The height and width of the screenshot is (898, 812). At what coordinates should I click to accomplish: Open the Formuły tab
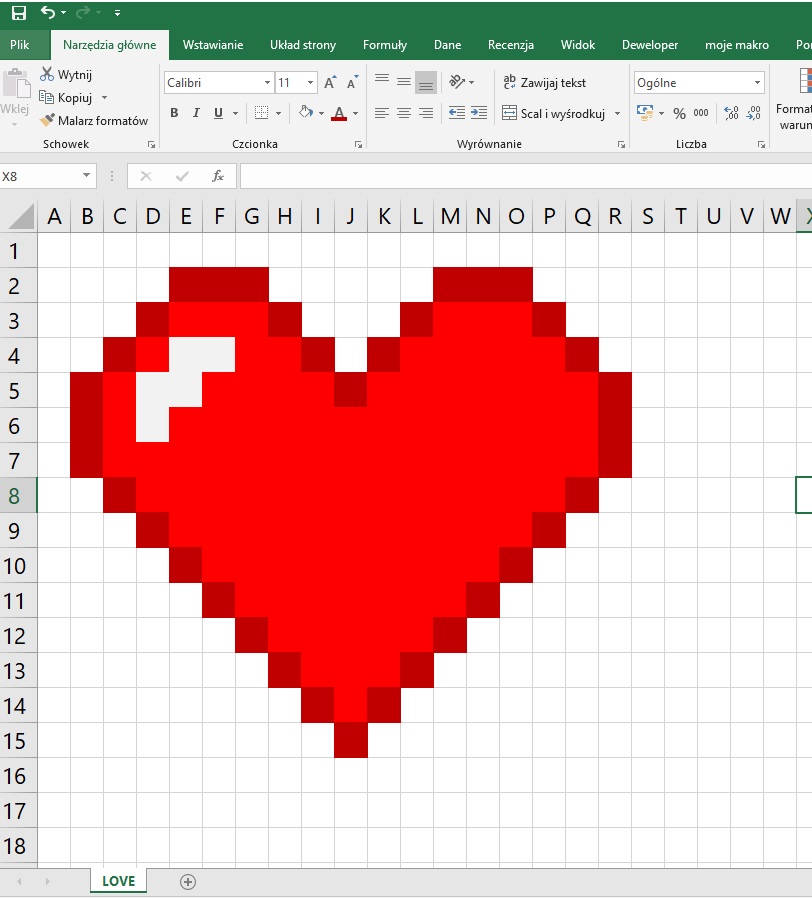(385, 45)
